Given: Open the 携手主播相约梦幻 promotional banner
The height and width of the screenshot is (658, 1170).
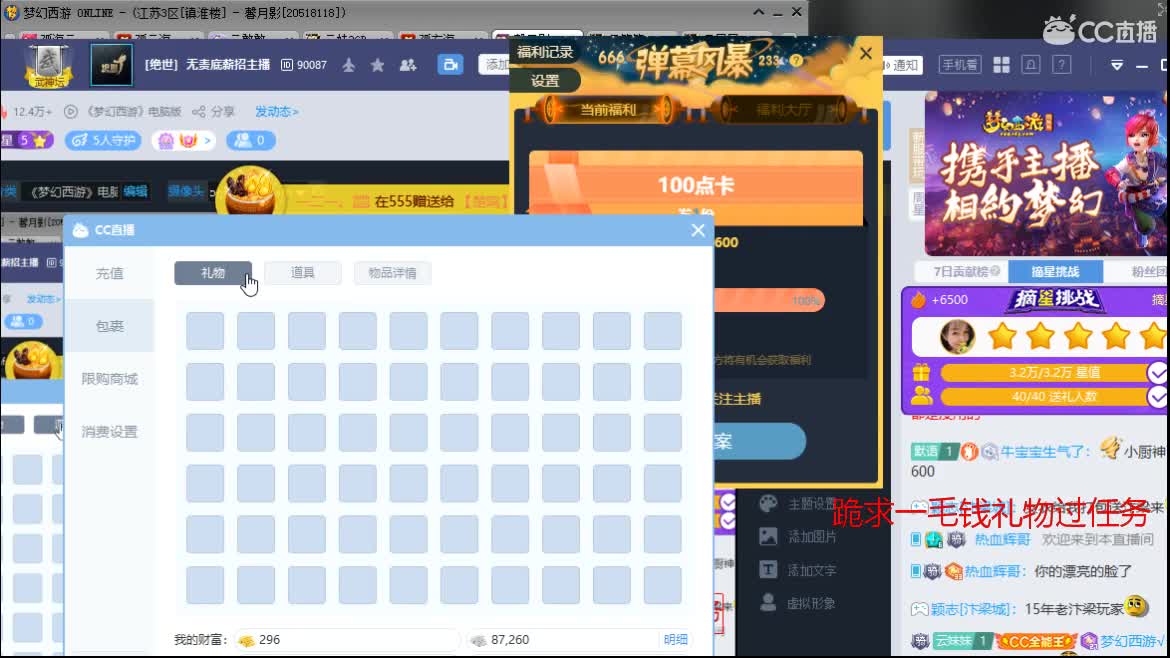Looking at the screenshot, I should [1045, 174].
